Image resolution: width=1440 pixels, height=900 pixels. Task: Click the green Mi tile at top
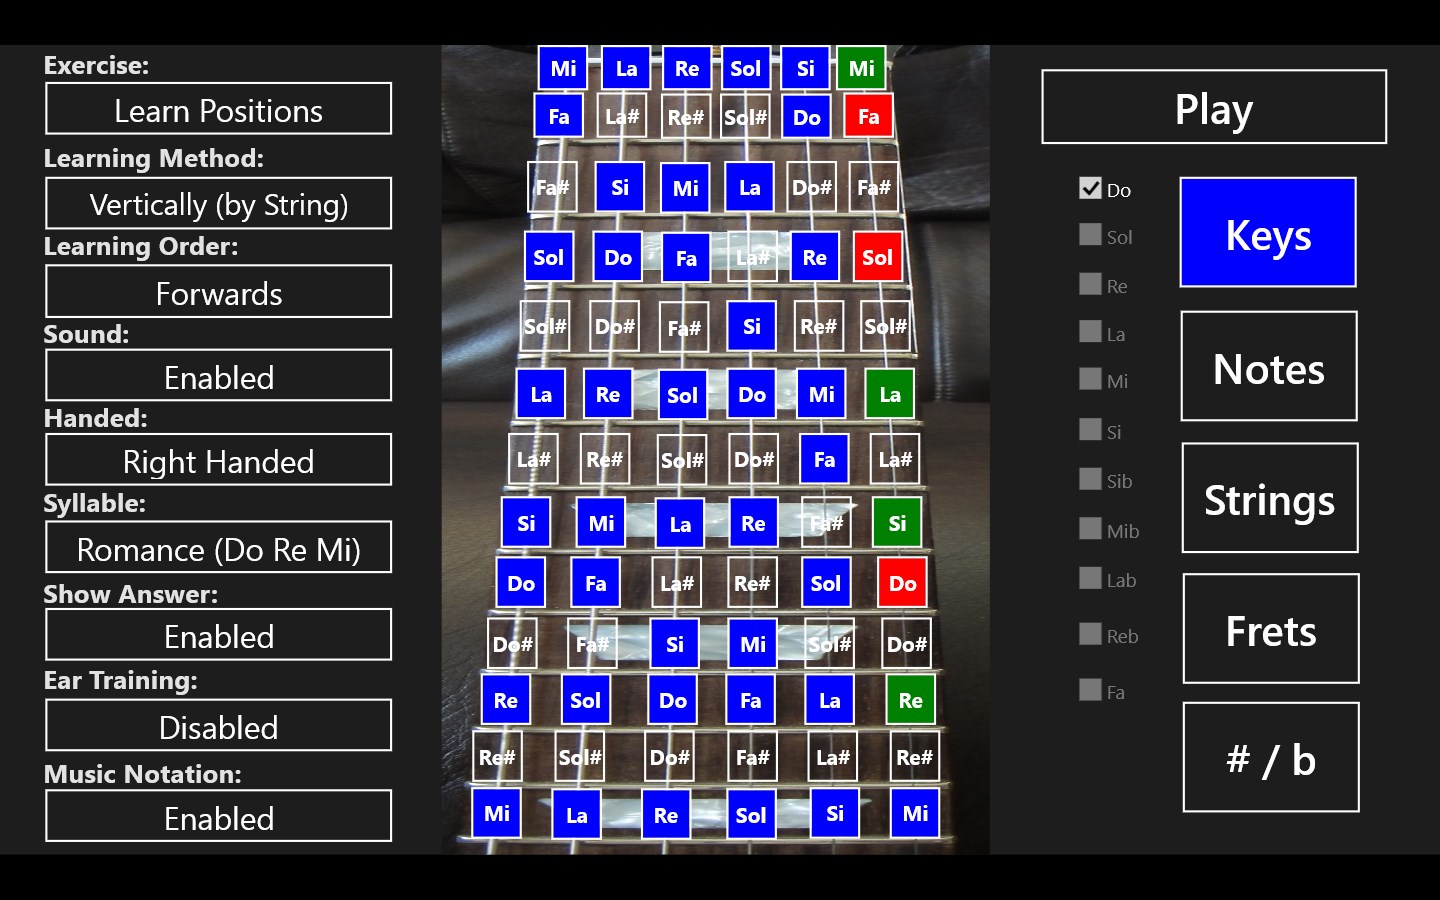(x=861, y=69)
